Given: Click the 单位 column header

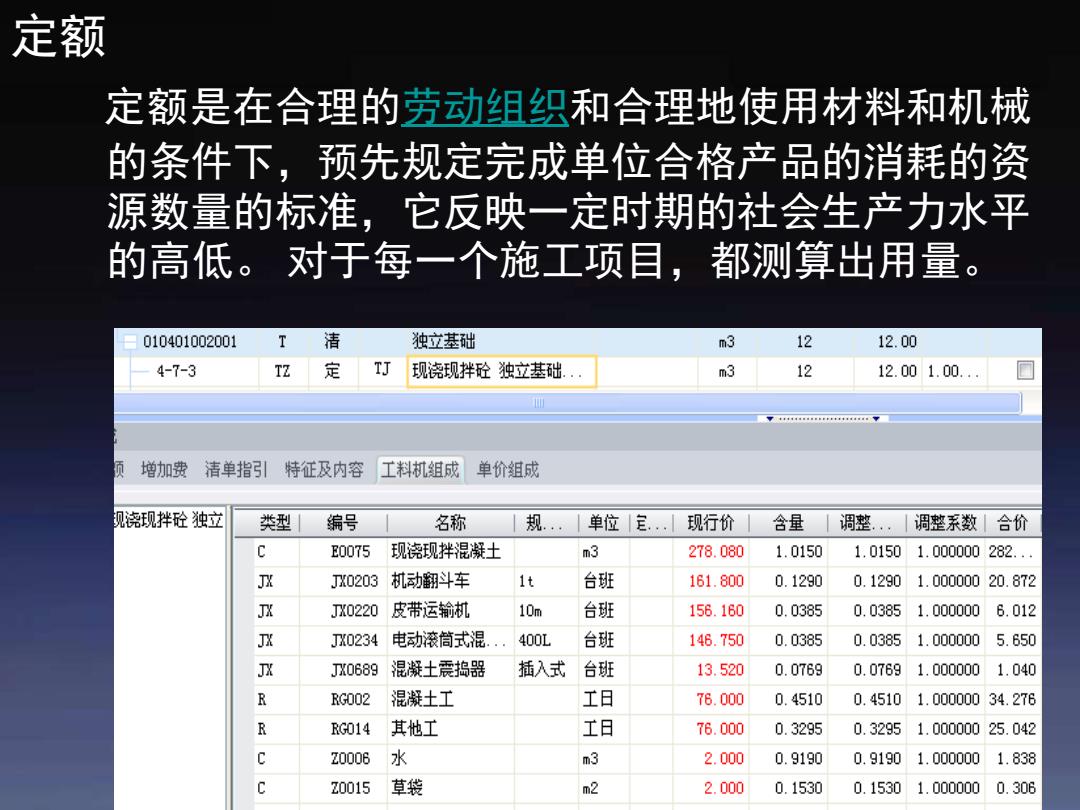Looking at the screenshot, I should coord(603,523).
